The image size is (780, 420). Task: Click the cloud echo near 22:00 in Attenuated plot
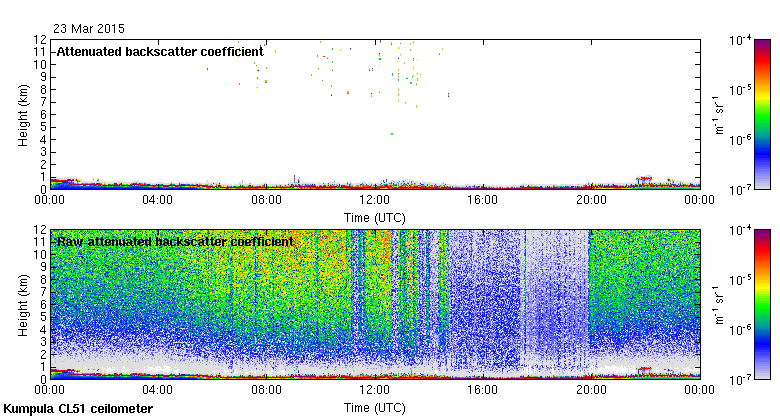point(644,178)
